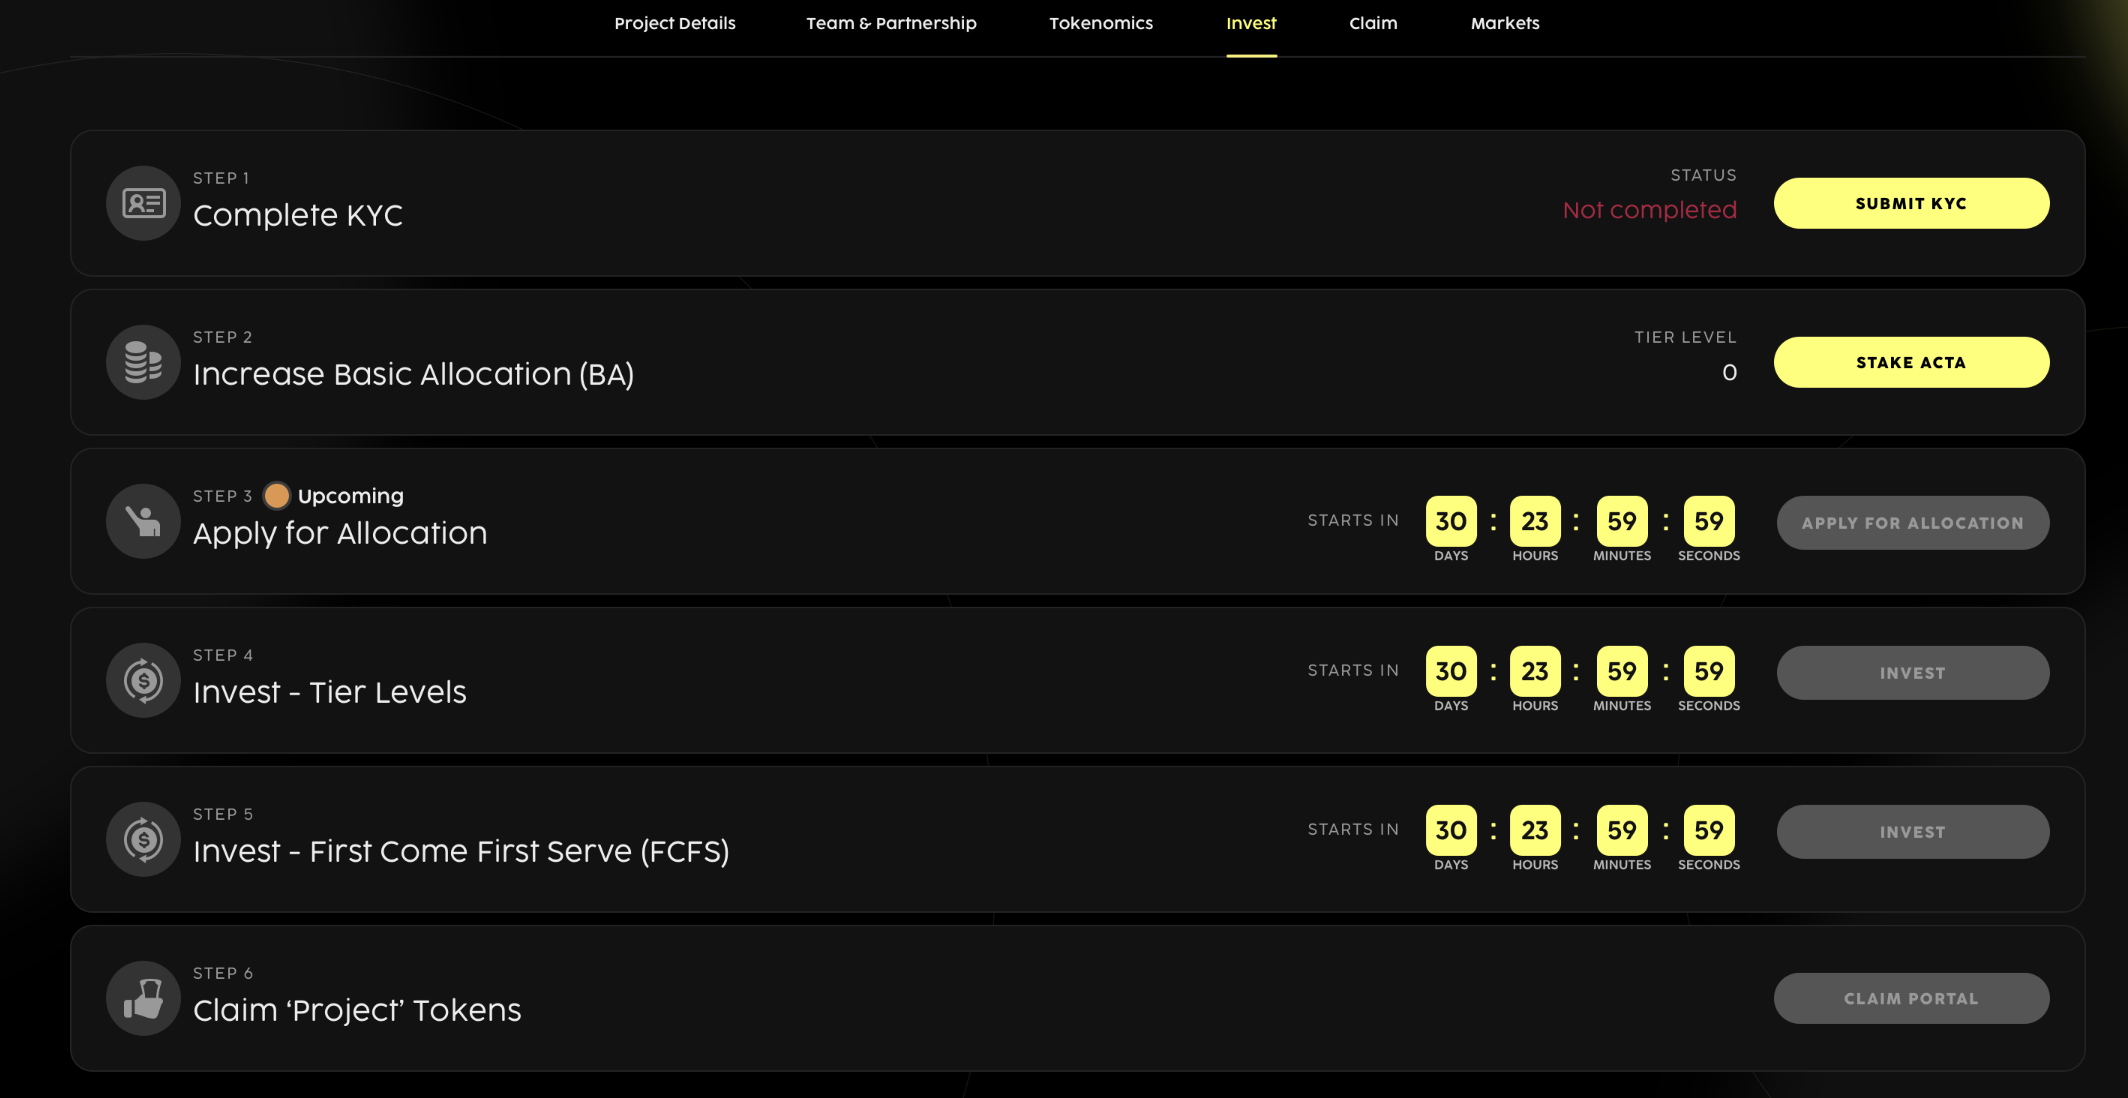Click the Tier Level value 0
Image resolution: width=2128 pixels, height=1098 pixels.
click(x=1730, y=373)
